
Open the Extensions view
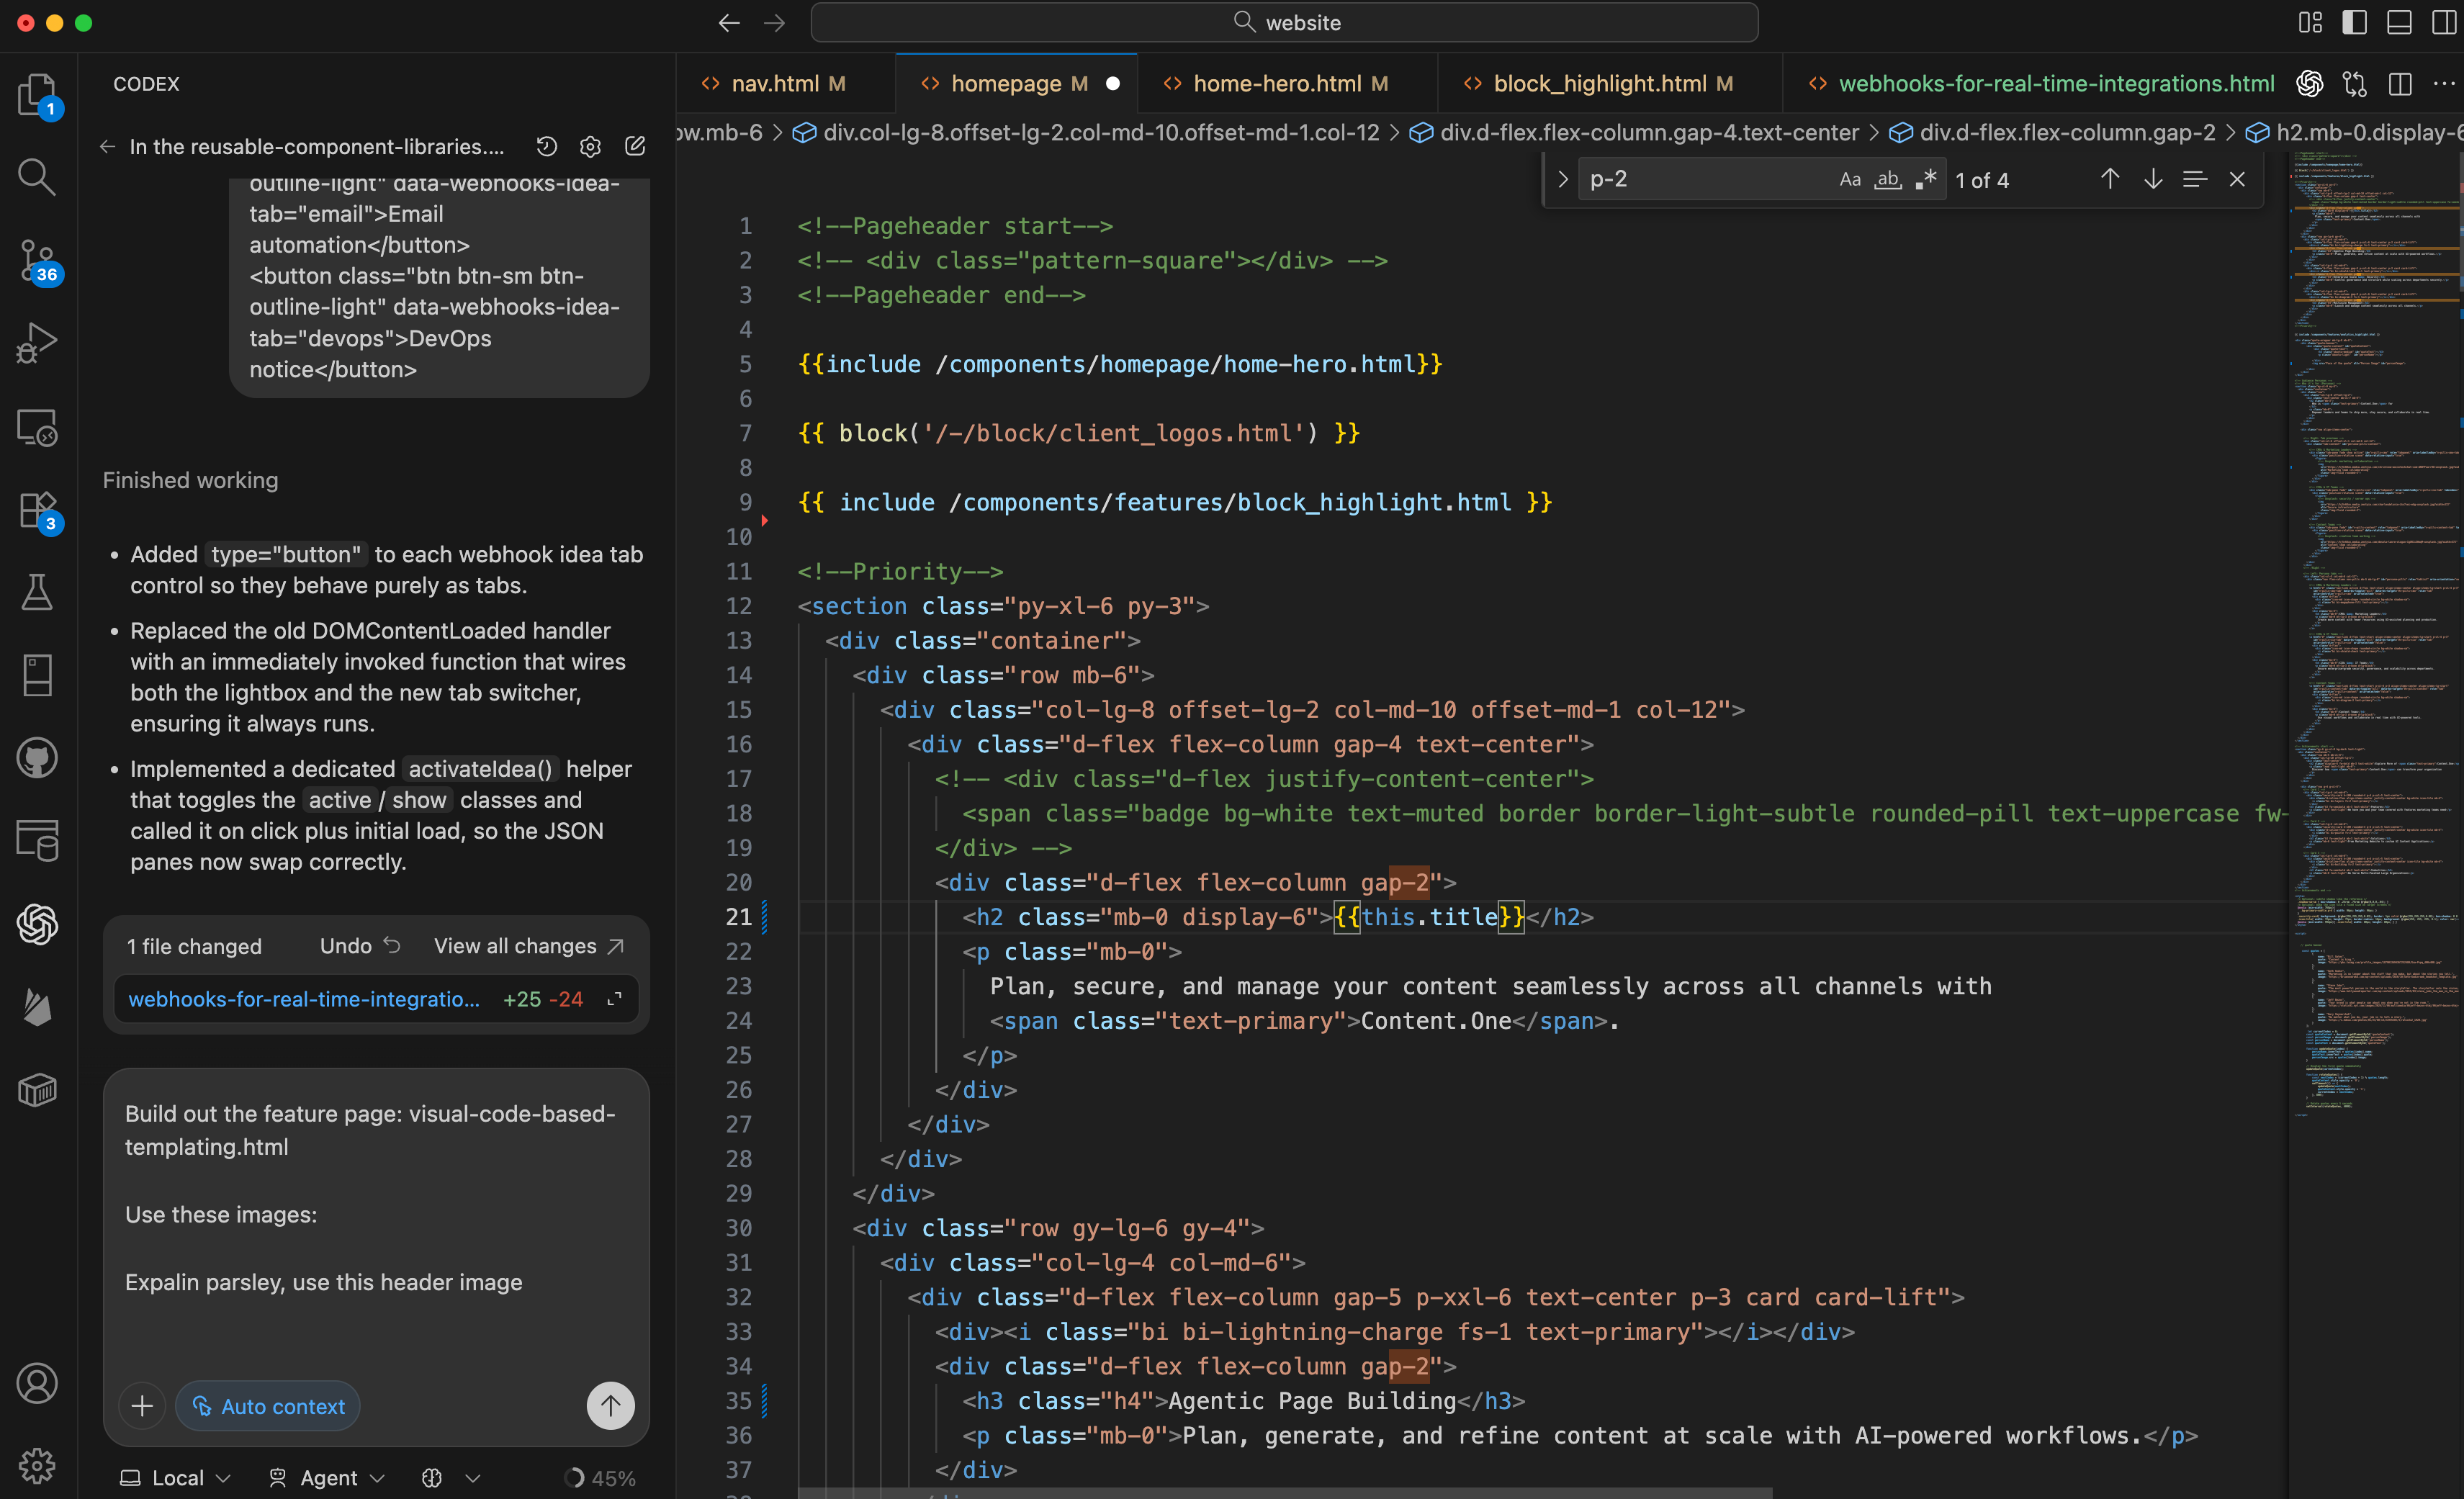(37, 509)
